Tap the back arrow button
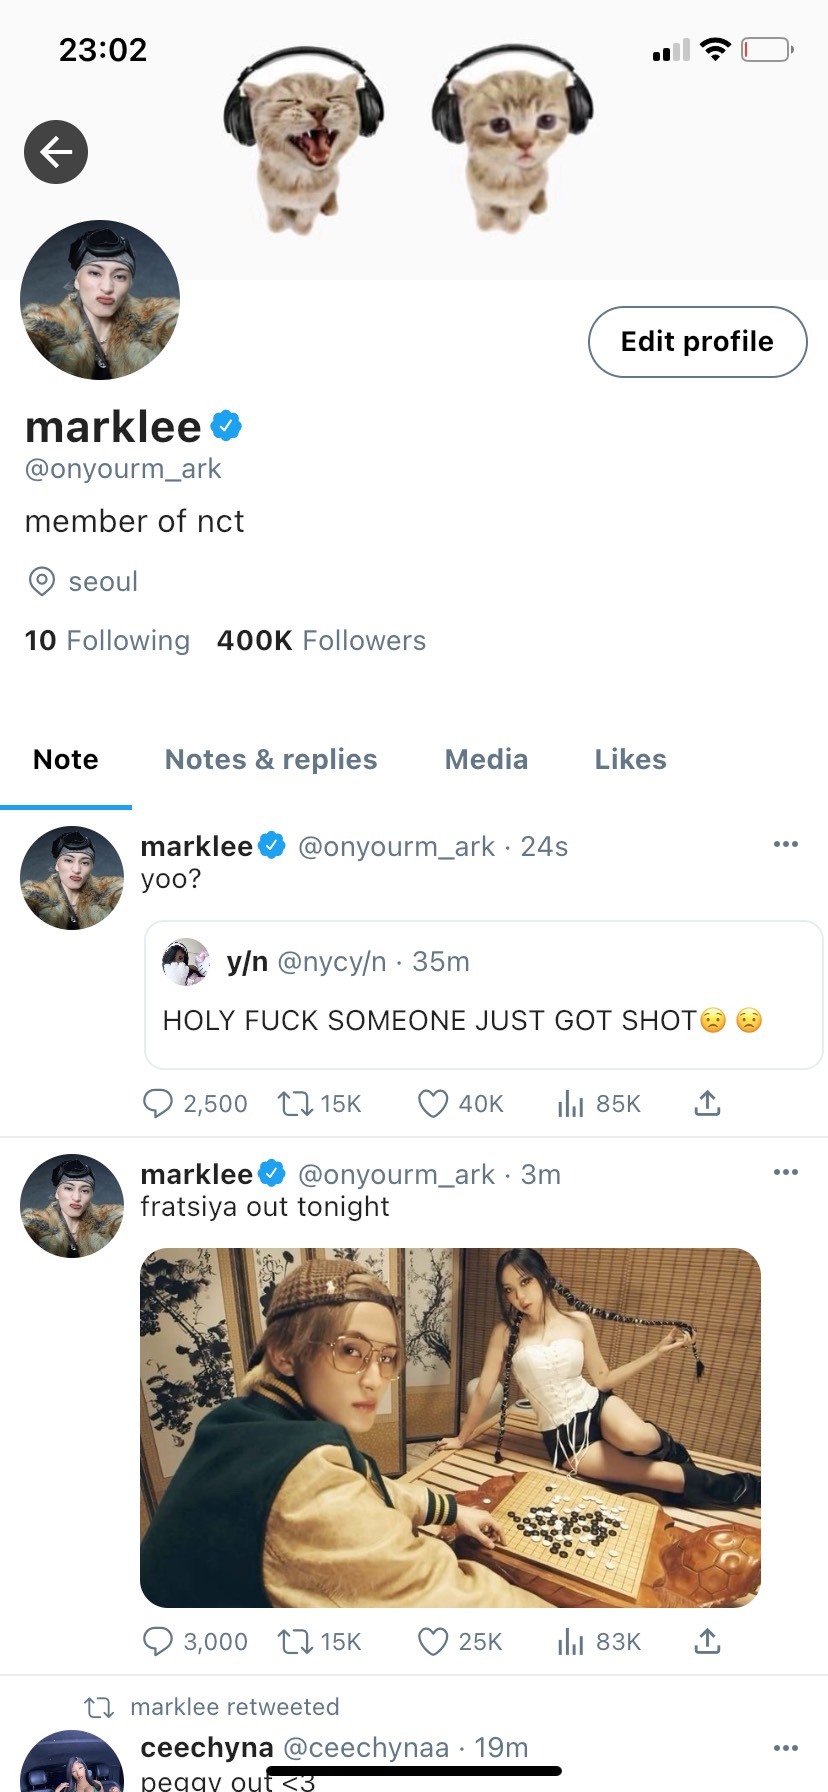Image resolution: width=828 pixels, height=1792 pixels. [56, 152]
